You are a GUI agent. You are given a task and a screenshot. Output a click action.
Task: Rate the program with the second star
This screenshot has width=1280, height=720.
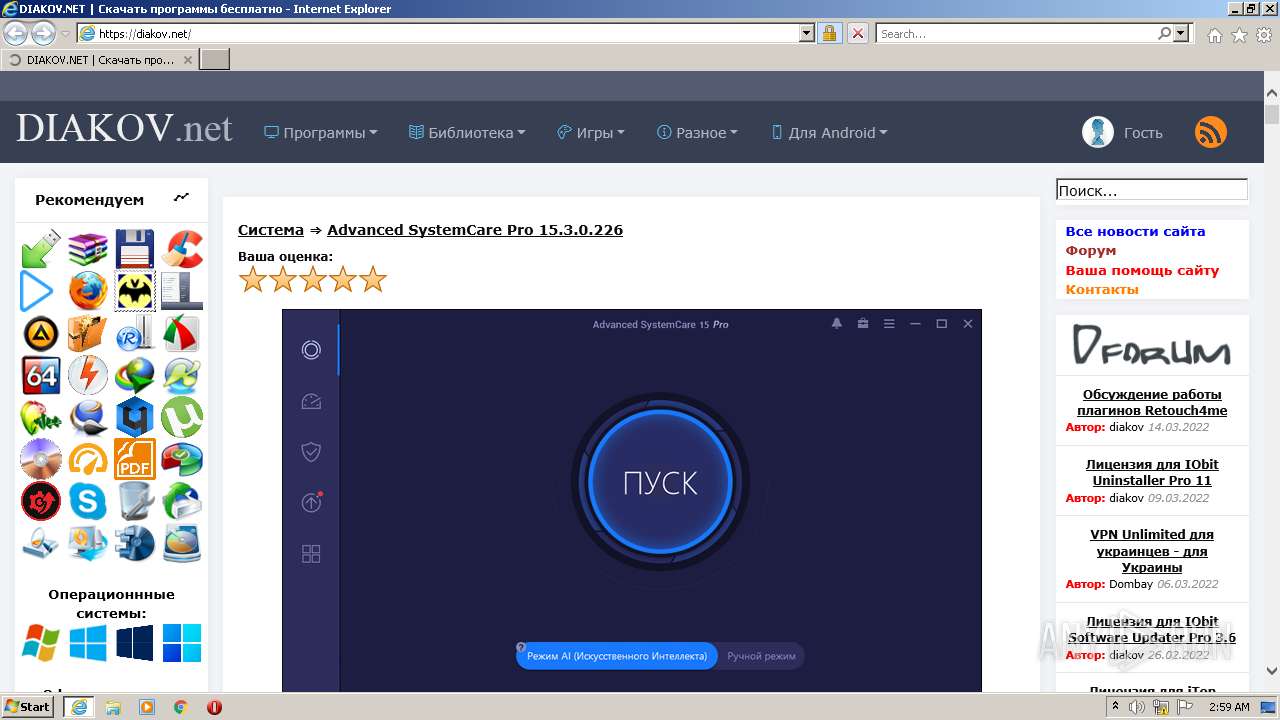(x=283, y=279)
